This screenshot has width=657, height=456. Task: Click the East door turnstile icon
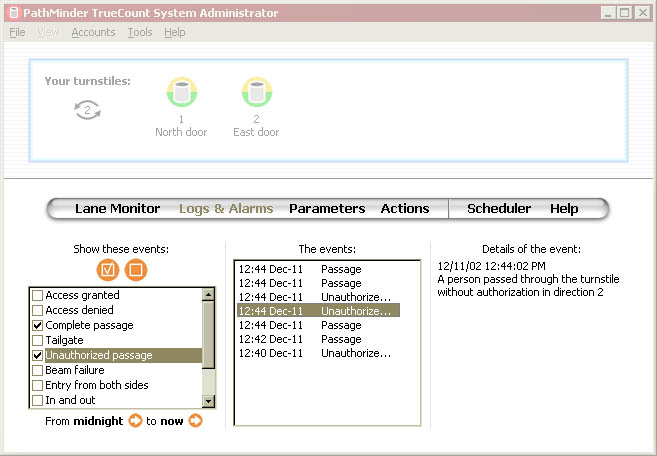[256, 94]
